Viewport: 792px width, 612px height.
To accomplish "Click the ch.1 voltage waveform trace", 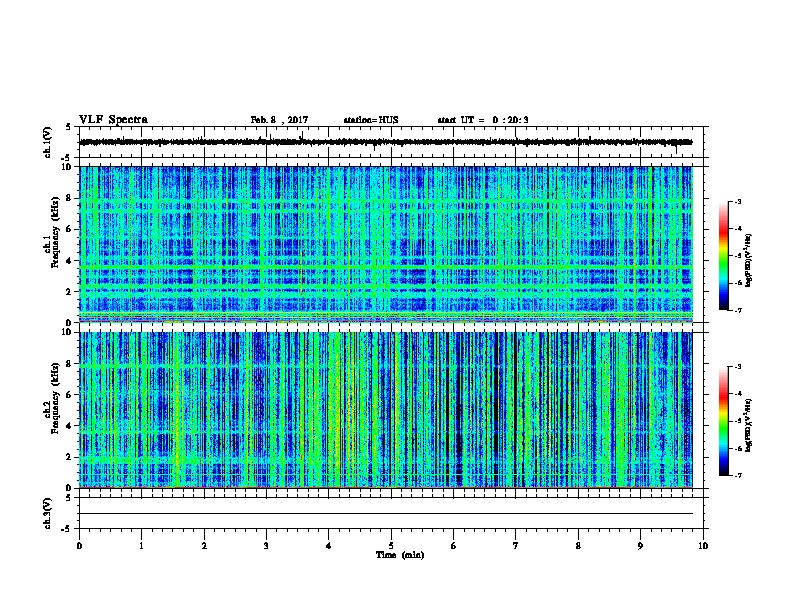I will point(386,142).
